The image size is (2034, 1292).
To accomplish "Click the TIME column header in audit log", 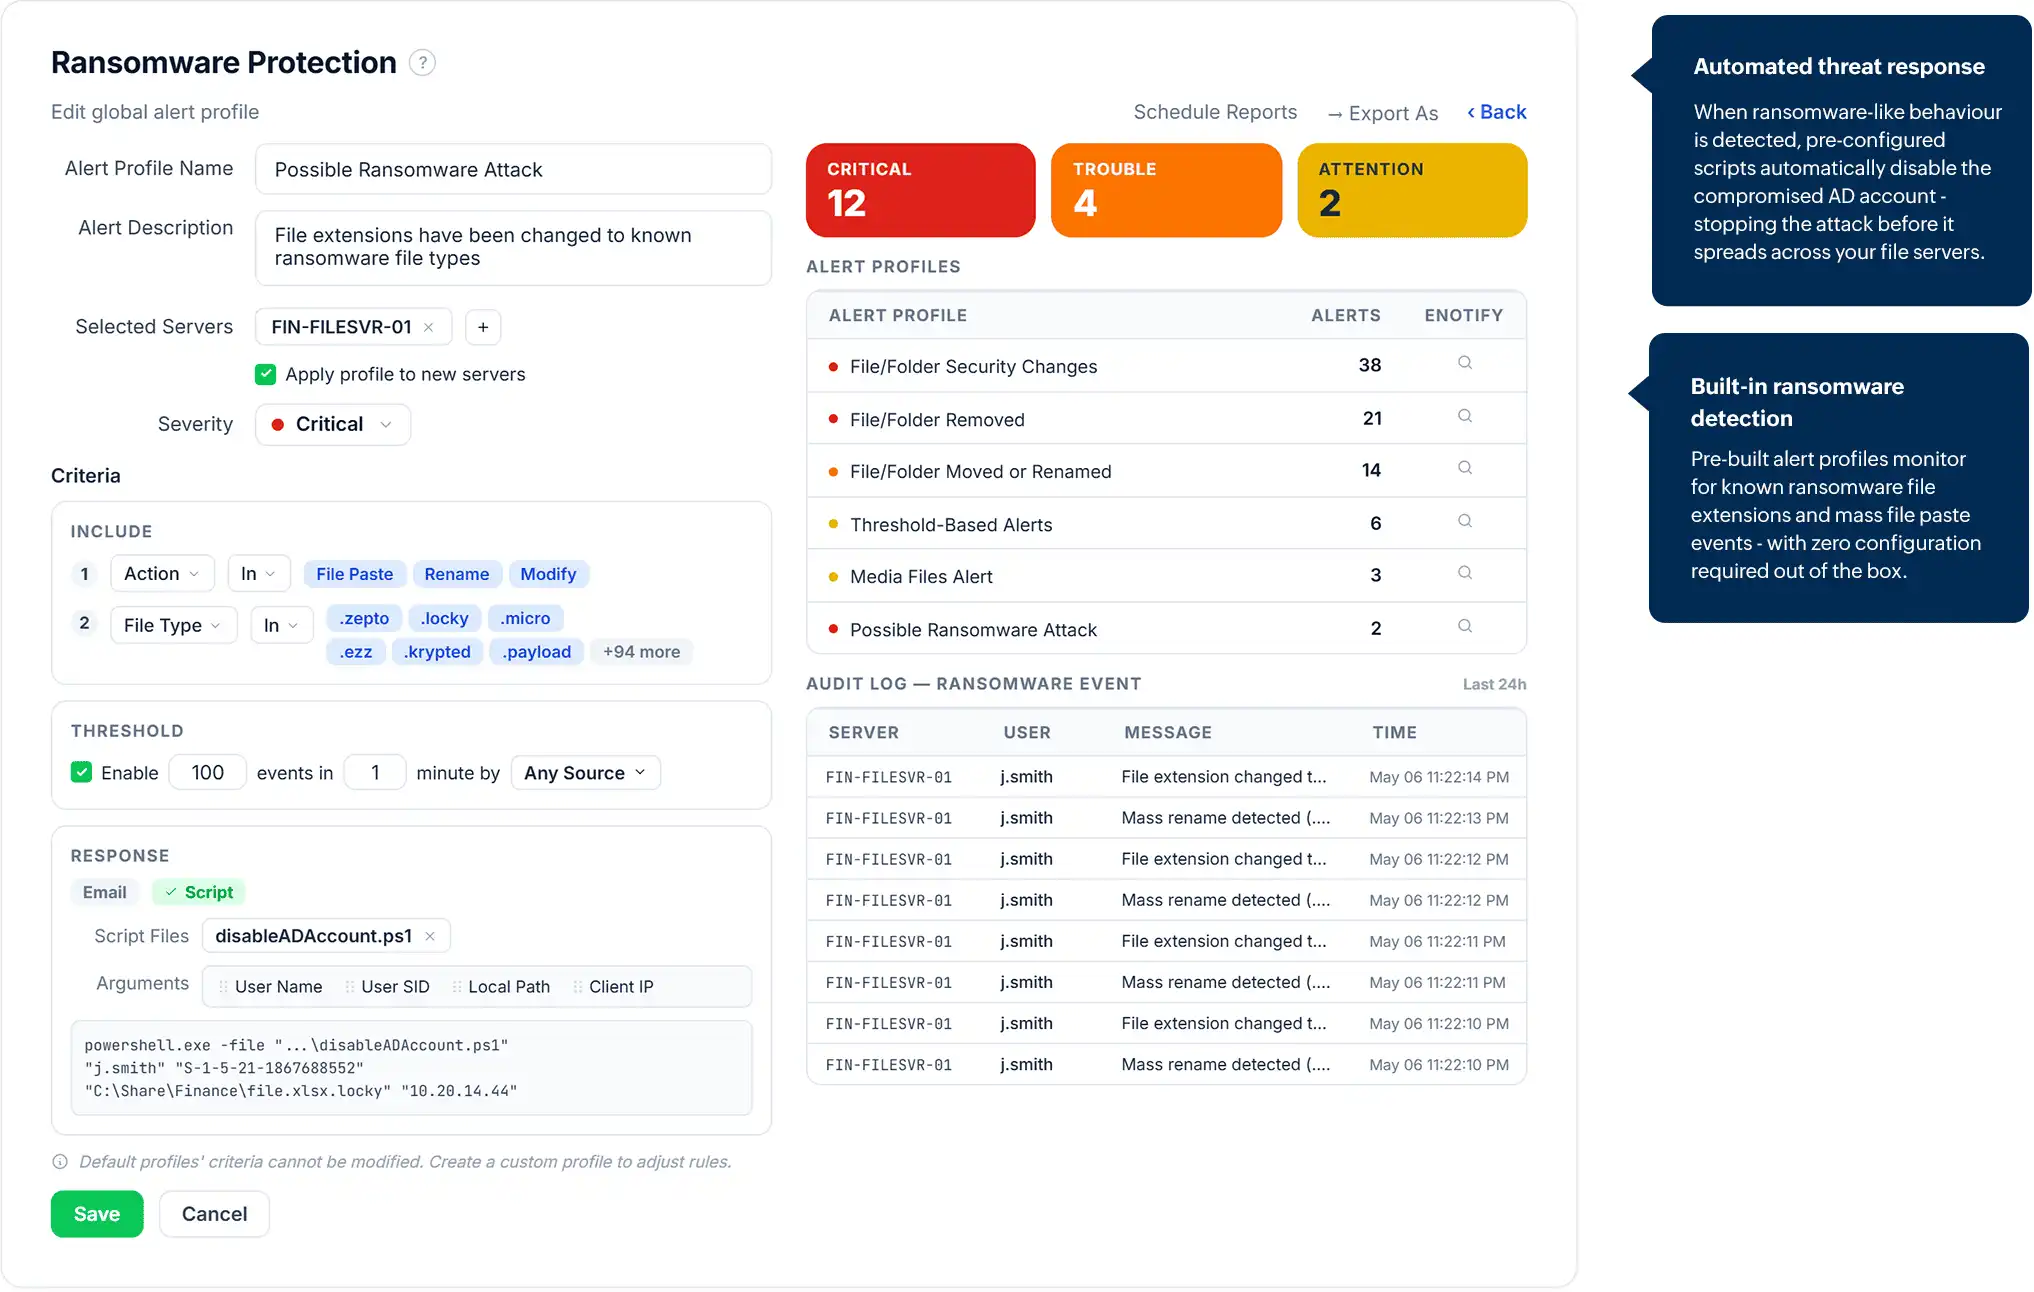I will pyautogui.click(x=1394, y=732).
